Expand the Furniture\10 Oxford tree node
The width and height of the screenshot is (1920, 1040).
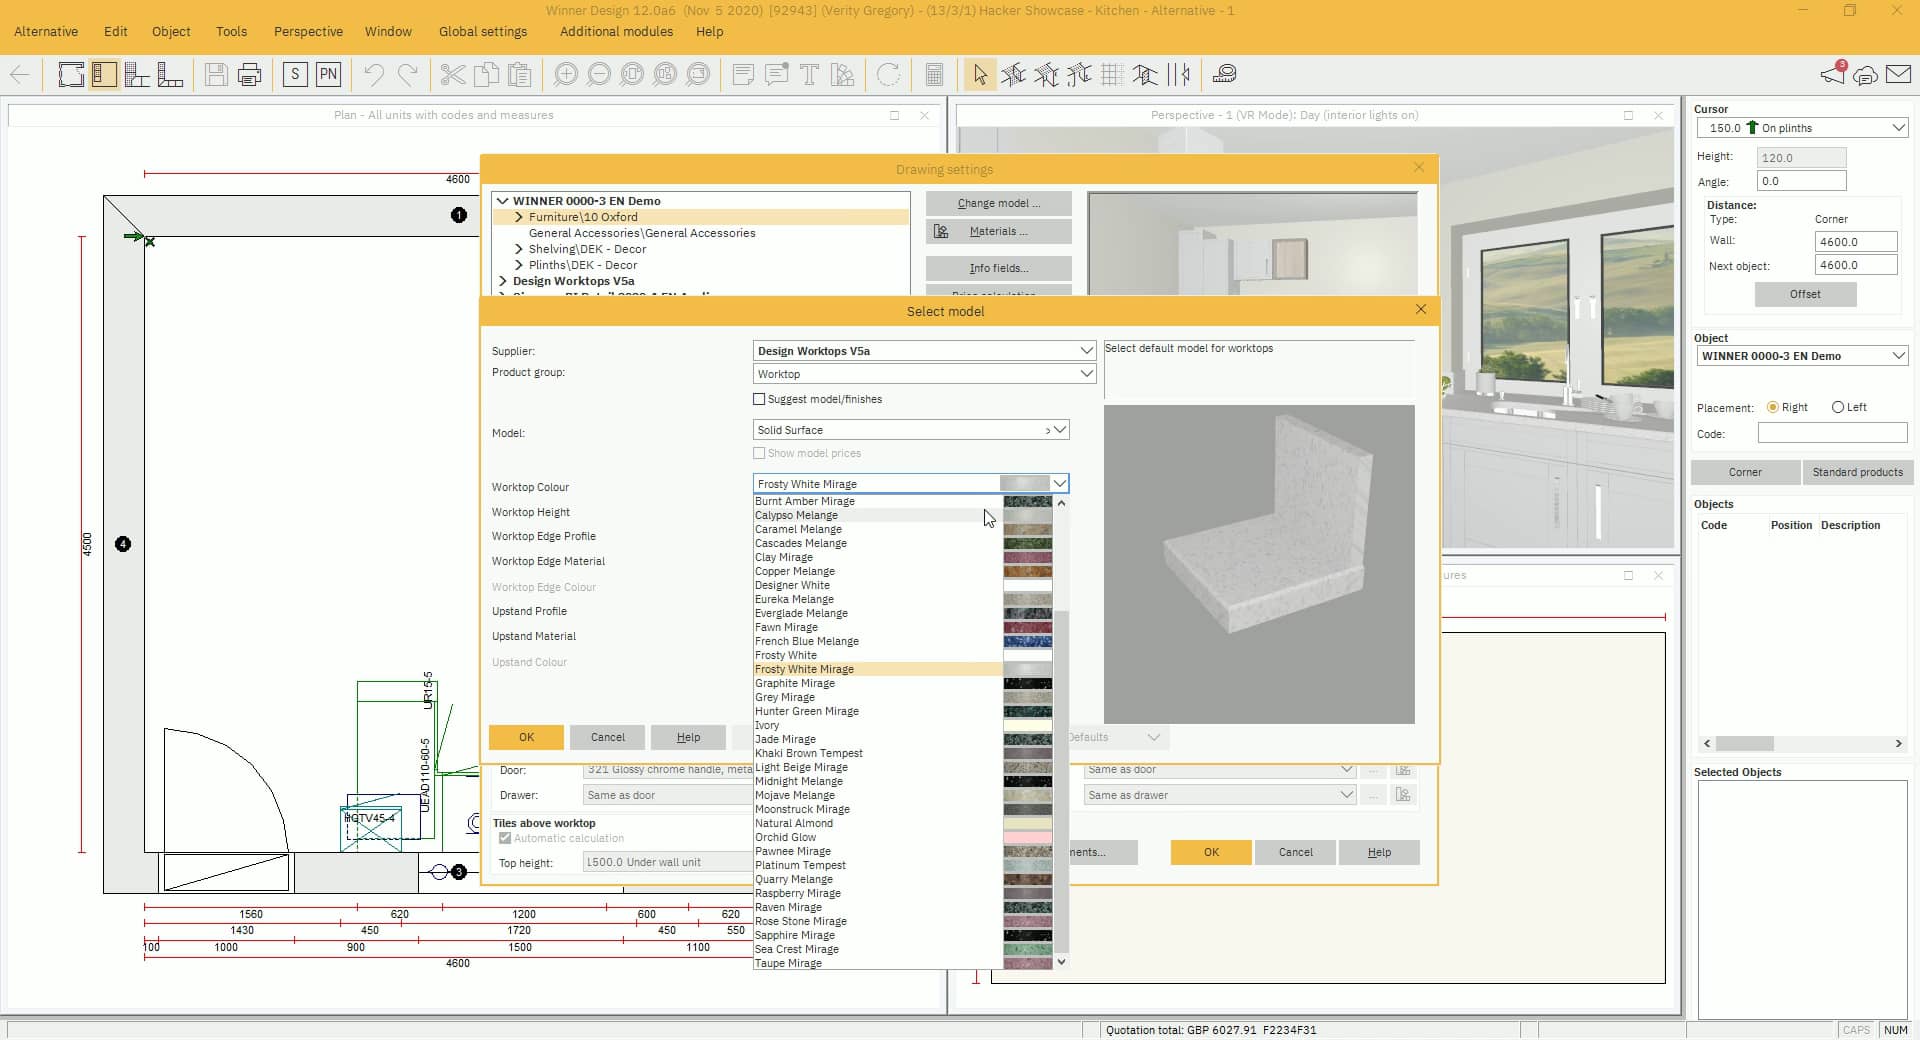coord(519,217)
